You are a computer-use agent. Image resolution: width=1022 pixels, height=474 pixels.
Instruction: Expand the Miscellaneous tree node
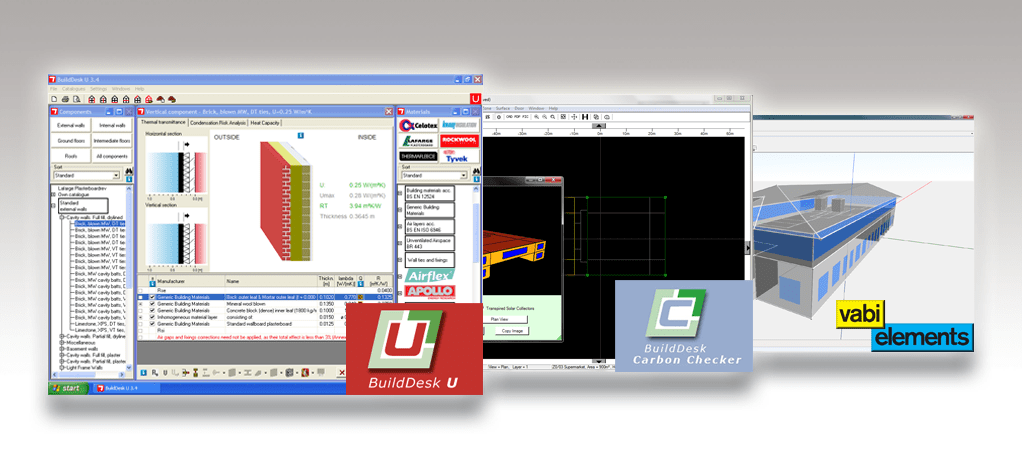62,342
